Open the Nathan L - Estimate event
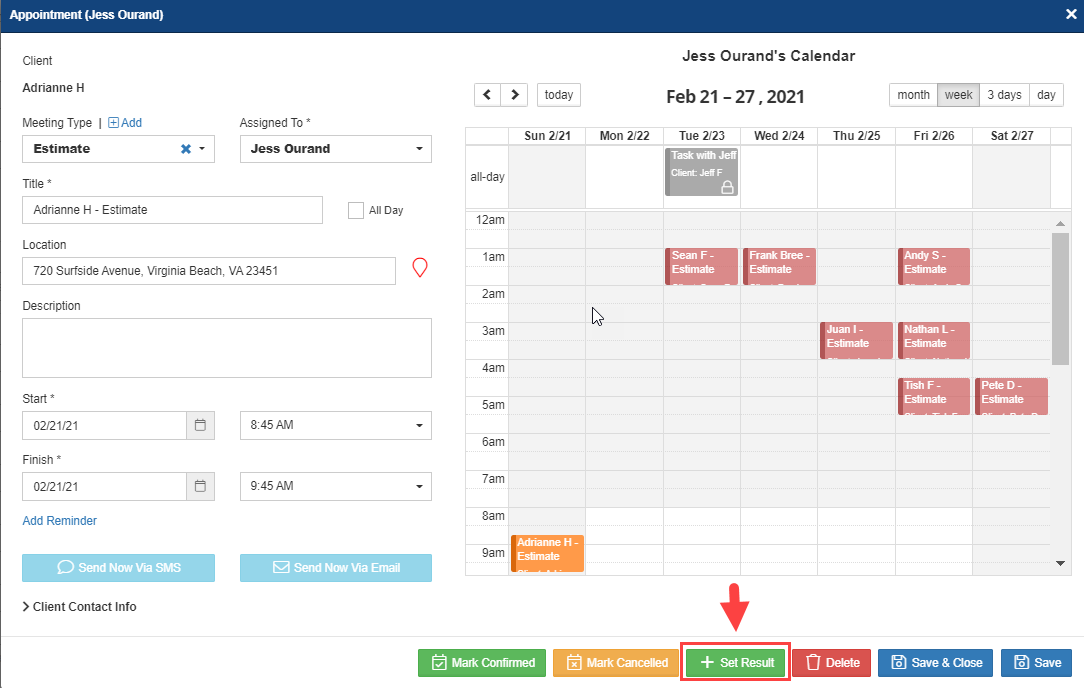The width and height of the screenshot is (1084, 688). point(934,340)
